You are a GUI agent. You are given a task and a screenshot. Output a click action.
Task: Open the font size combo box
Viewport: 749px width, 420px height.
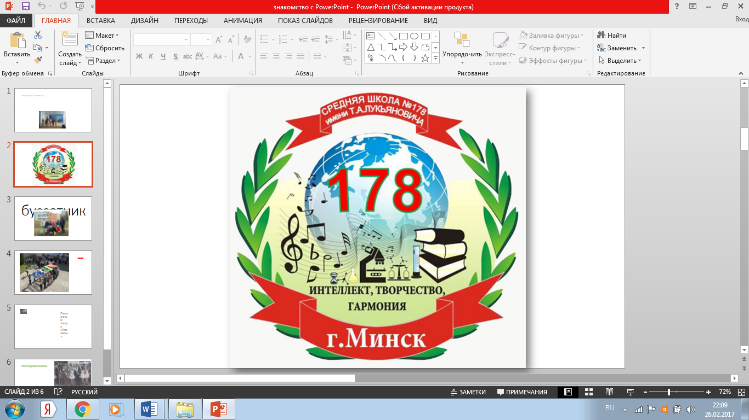[201, 40]
